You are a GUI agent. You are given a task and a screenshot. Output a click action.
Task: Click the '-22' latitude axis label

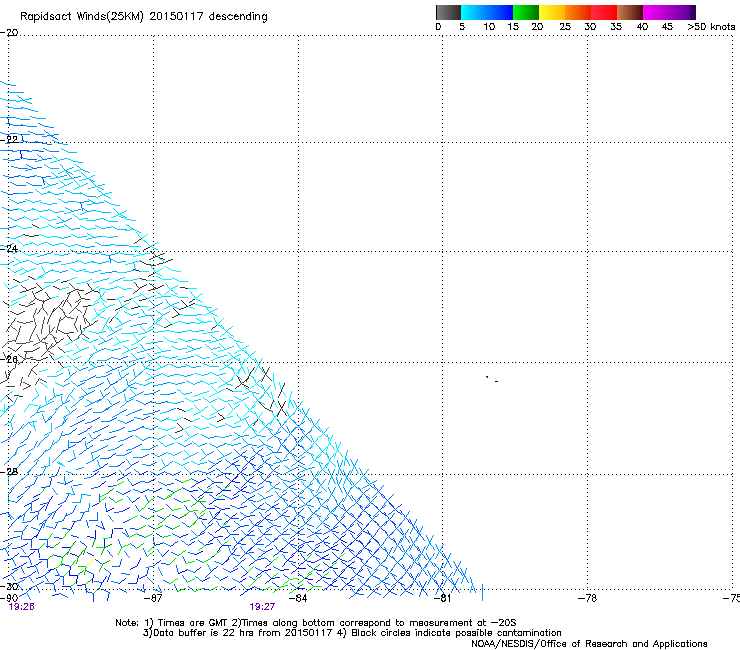[x=9, y=140]
